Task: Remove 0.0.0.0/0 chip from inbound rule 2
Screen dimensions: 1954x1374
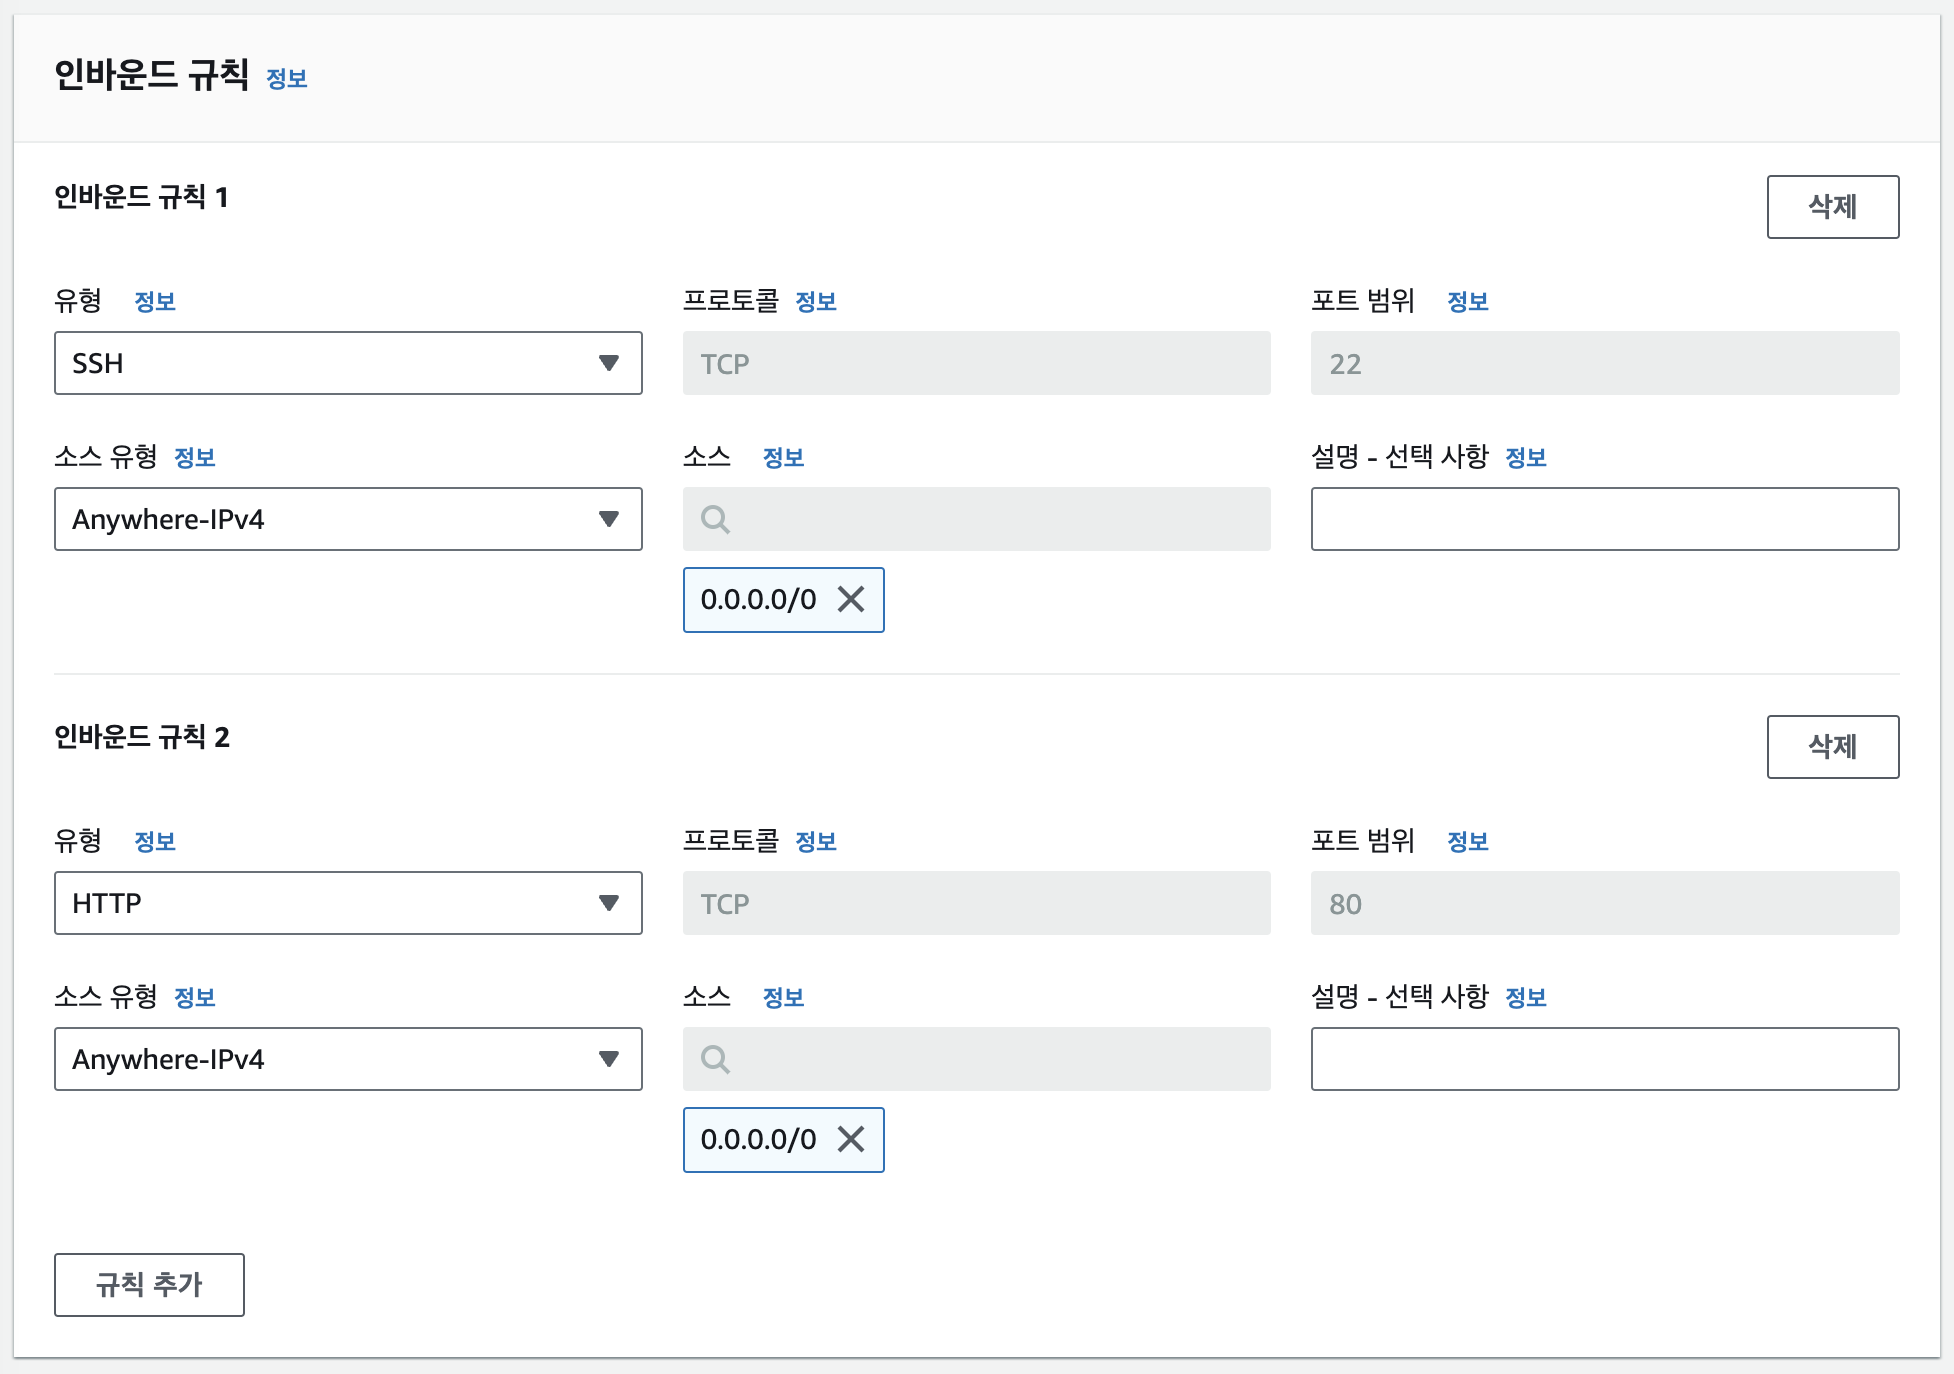Action: [x=851, y=1139]
